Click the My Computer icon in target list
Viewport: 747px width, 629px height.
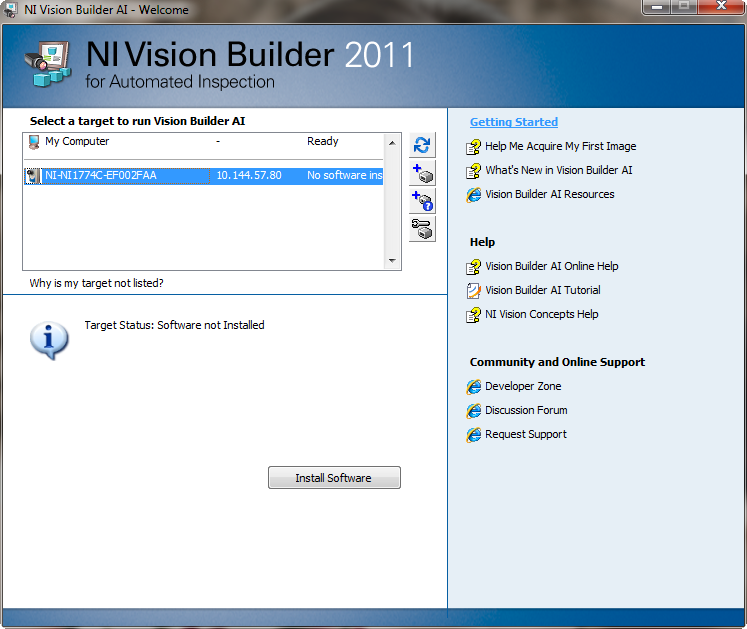34,142
